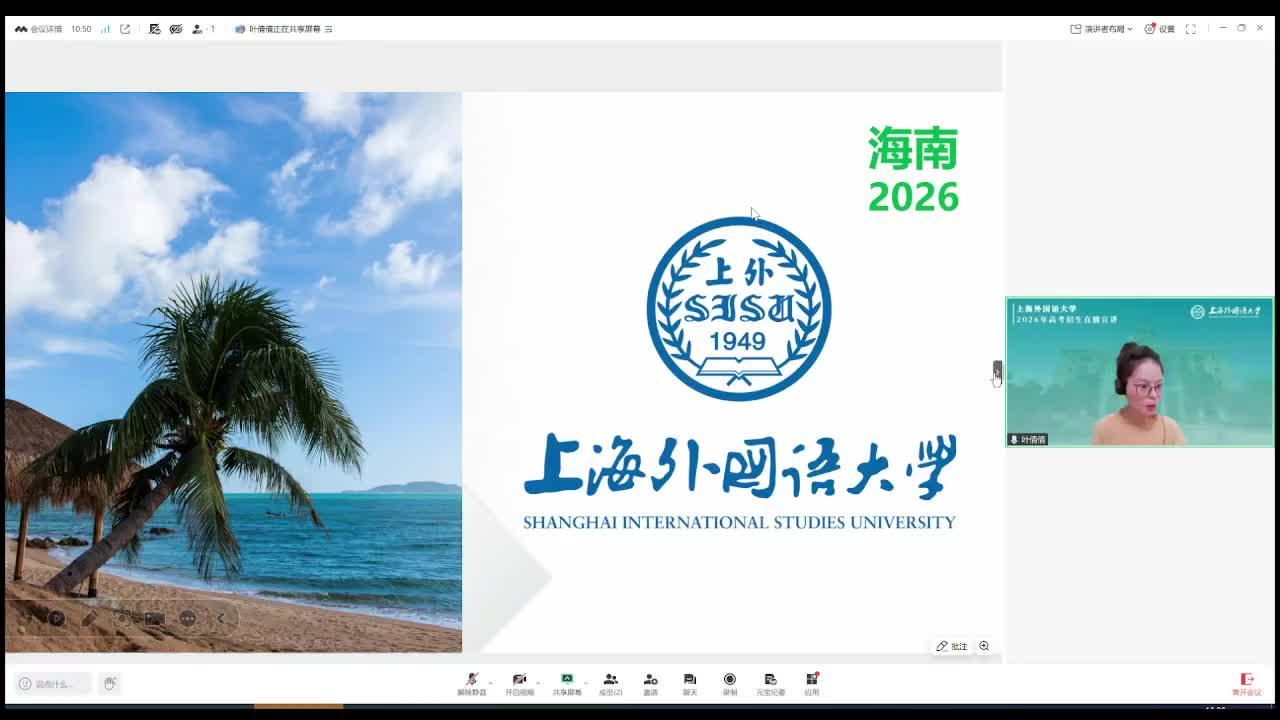Screen dimensions: 1280x720
Task: Collapse the side video panel arrow
Action: coord(997,371)
